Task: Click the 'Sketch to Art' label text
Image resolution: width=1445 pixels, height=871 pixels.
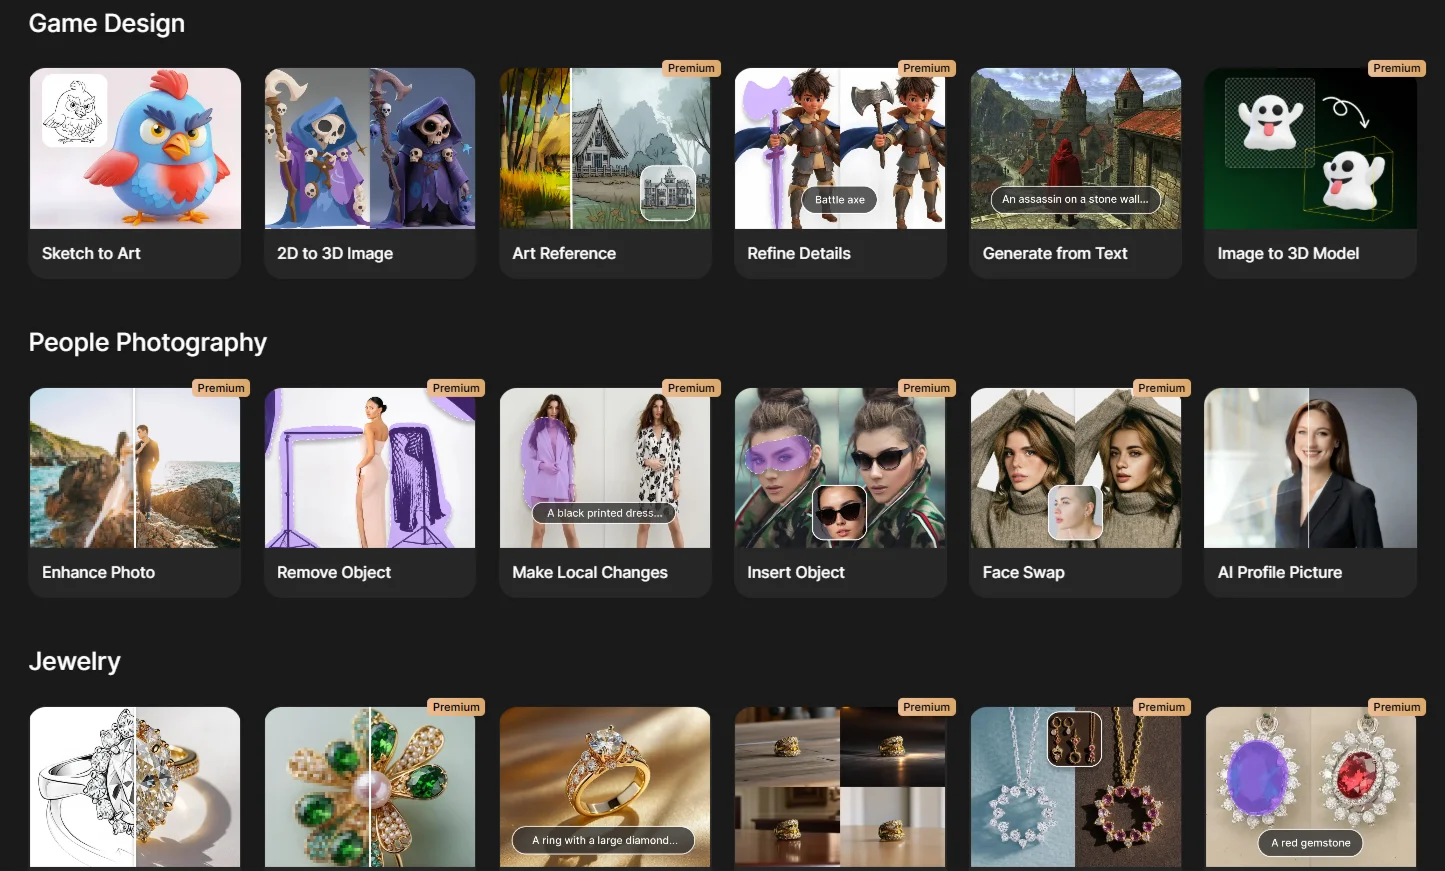Action: point(91,254)
